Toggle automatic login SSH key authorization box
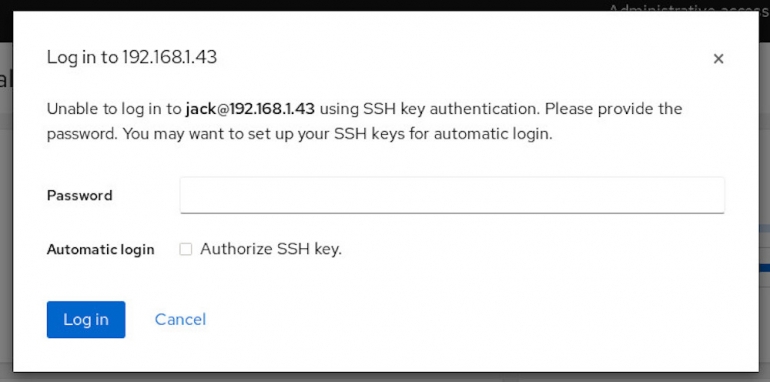 pyautogui.click(x=185, y=249)
